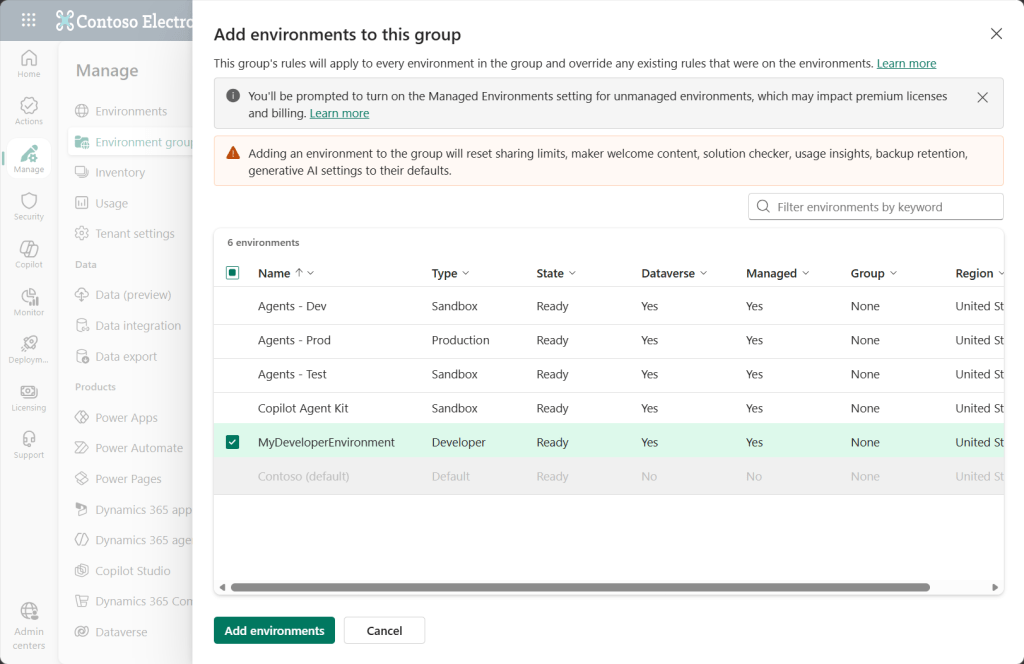This screenshot has width=1024, height=664.
Task: Open the app launcher waffle icon
Action: [29, 20]
